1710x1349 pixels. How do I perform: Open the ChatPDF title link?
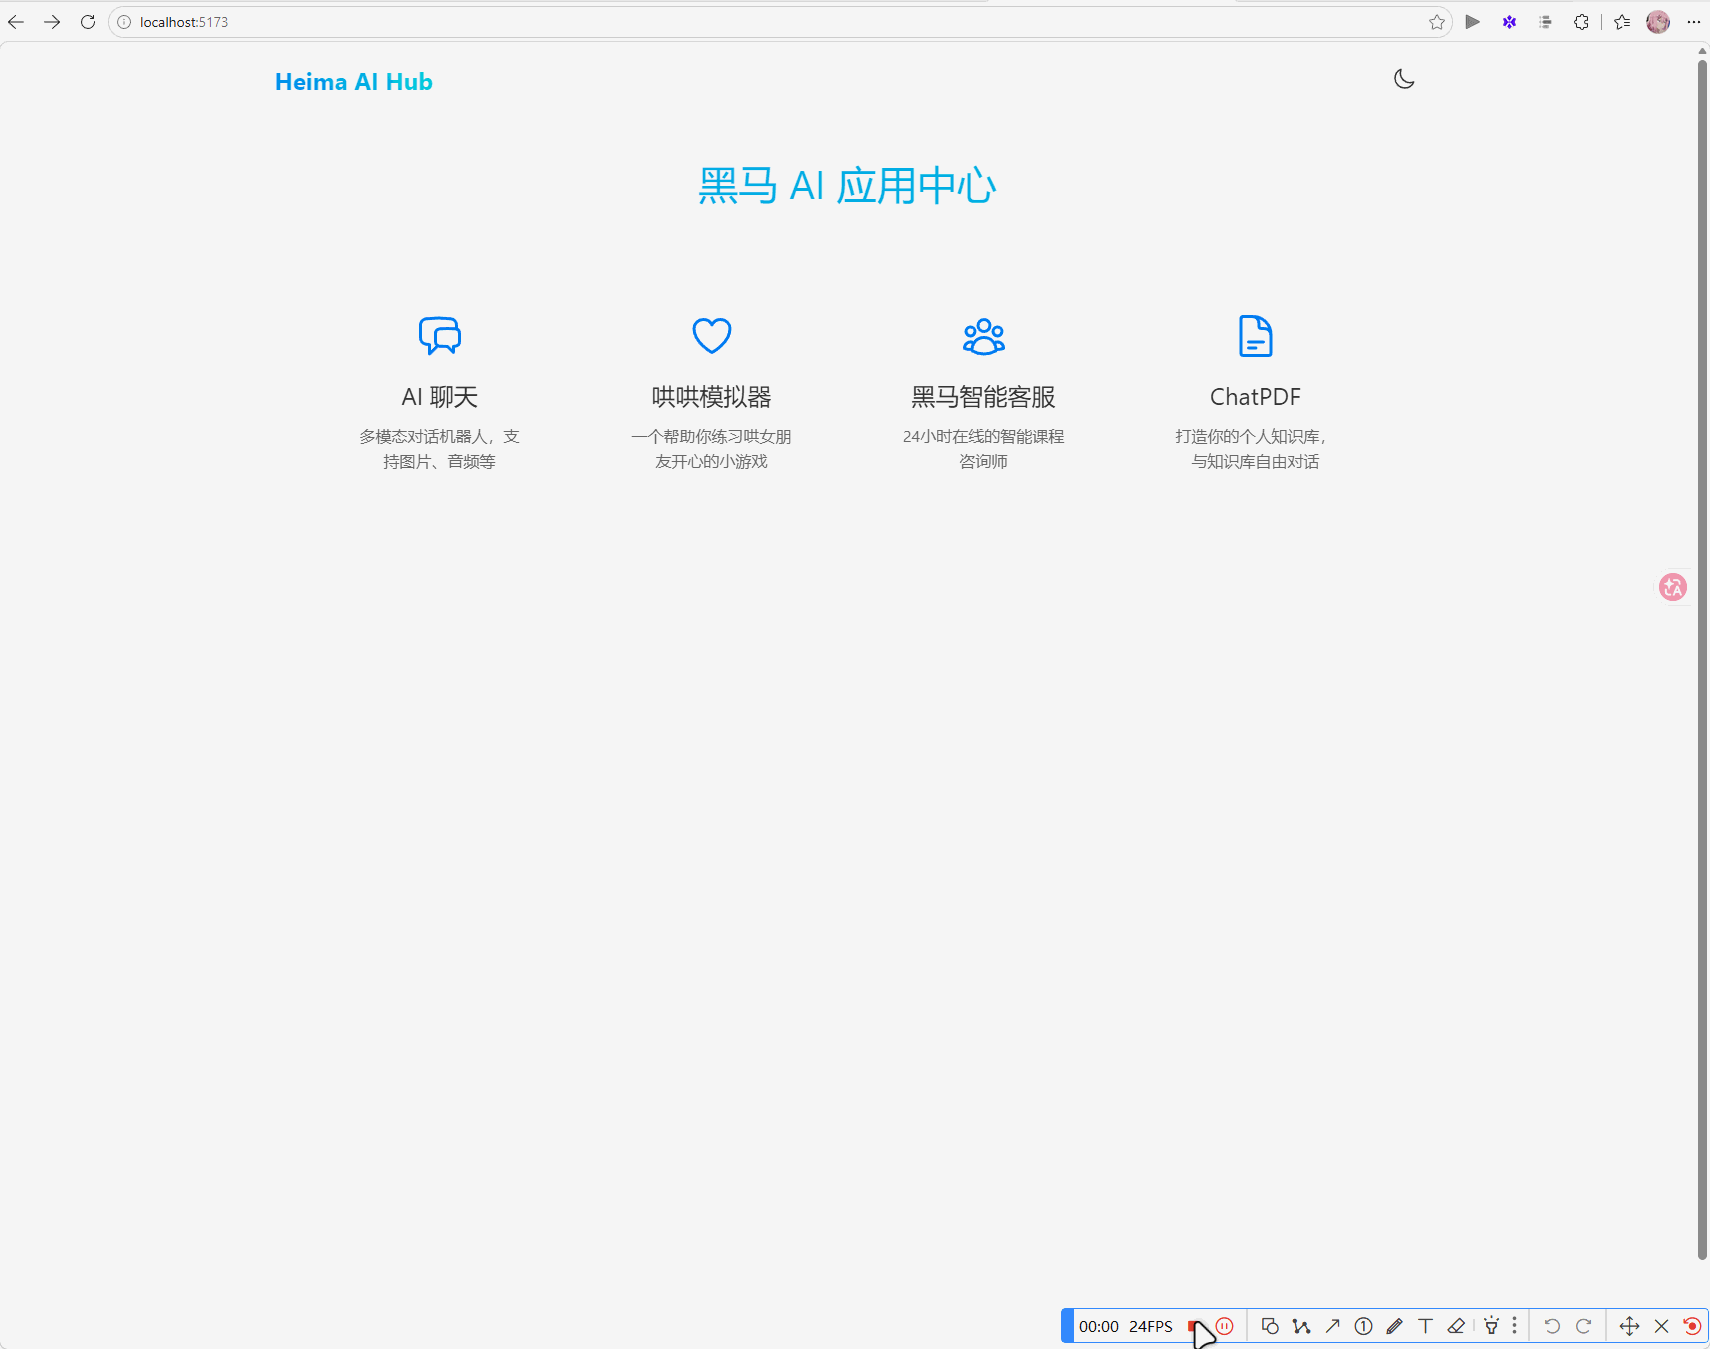pyautogui.click(x=1255, y=397)
